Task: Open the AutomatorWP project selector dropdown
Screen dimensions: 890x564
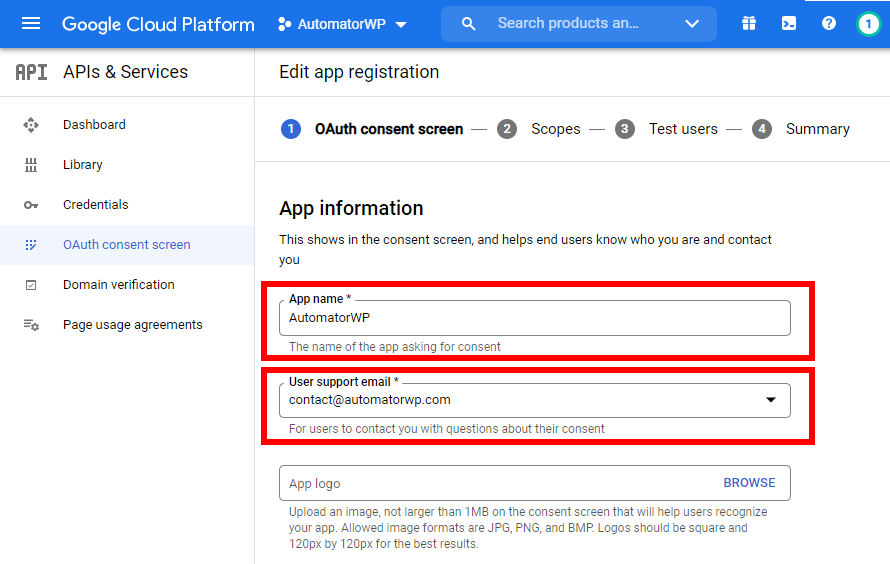Action: click(342, 24)
